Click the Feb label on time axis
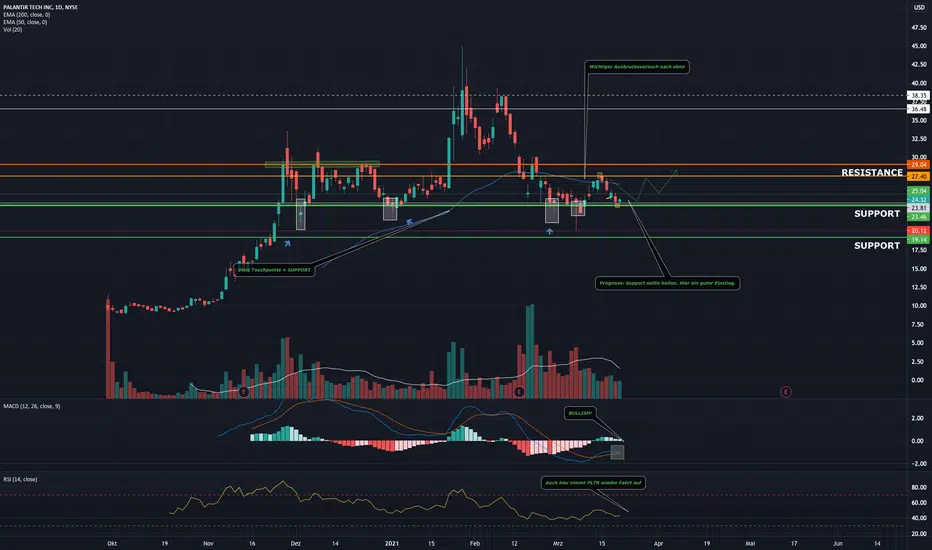This screenshot has width=932, height=550. [474, 543]
